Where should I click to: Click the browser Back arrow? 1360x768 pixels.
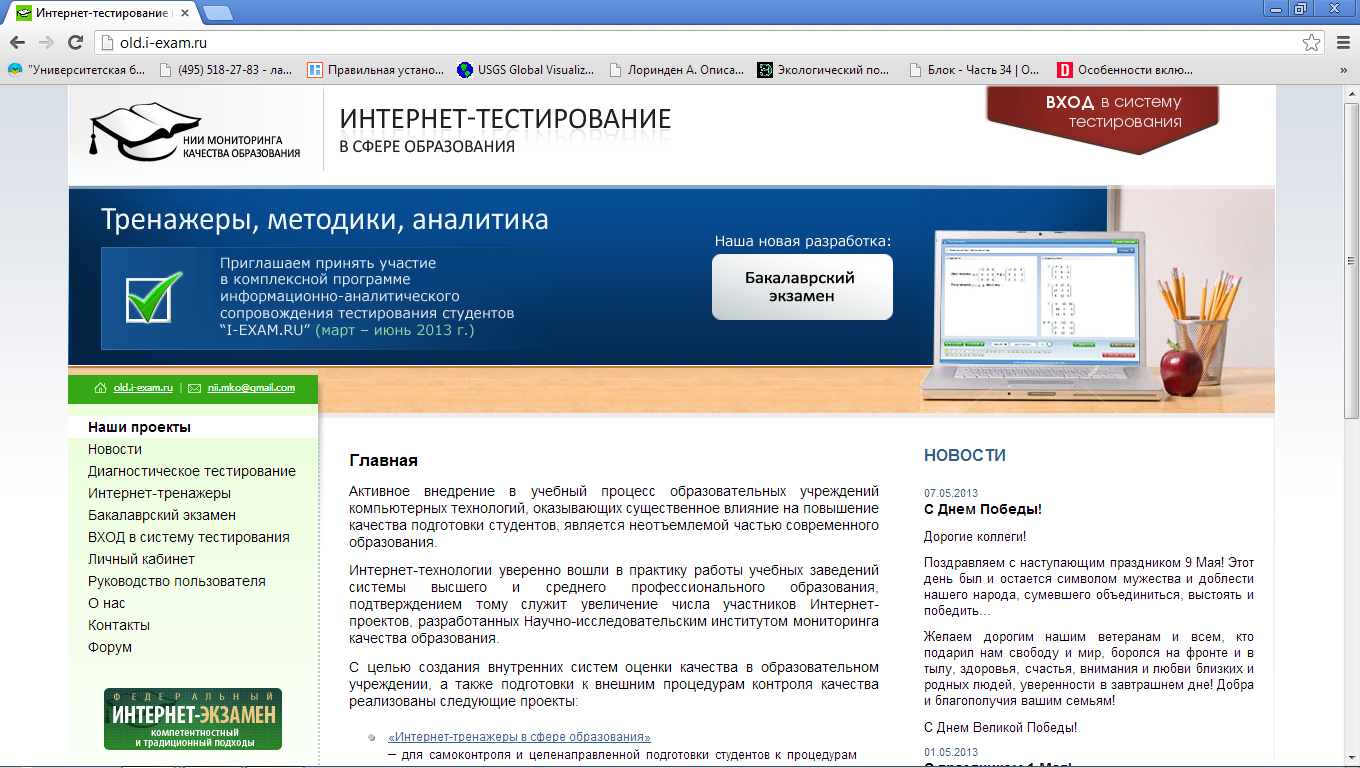point(17,42)
